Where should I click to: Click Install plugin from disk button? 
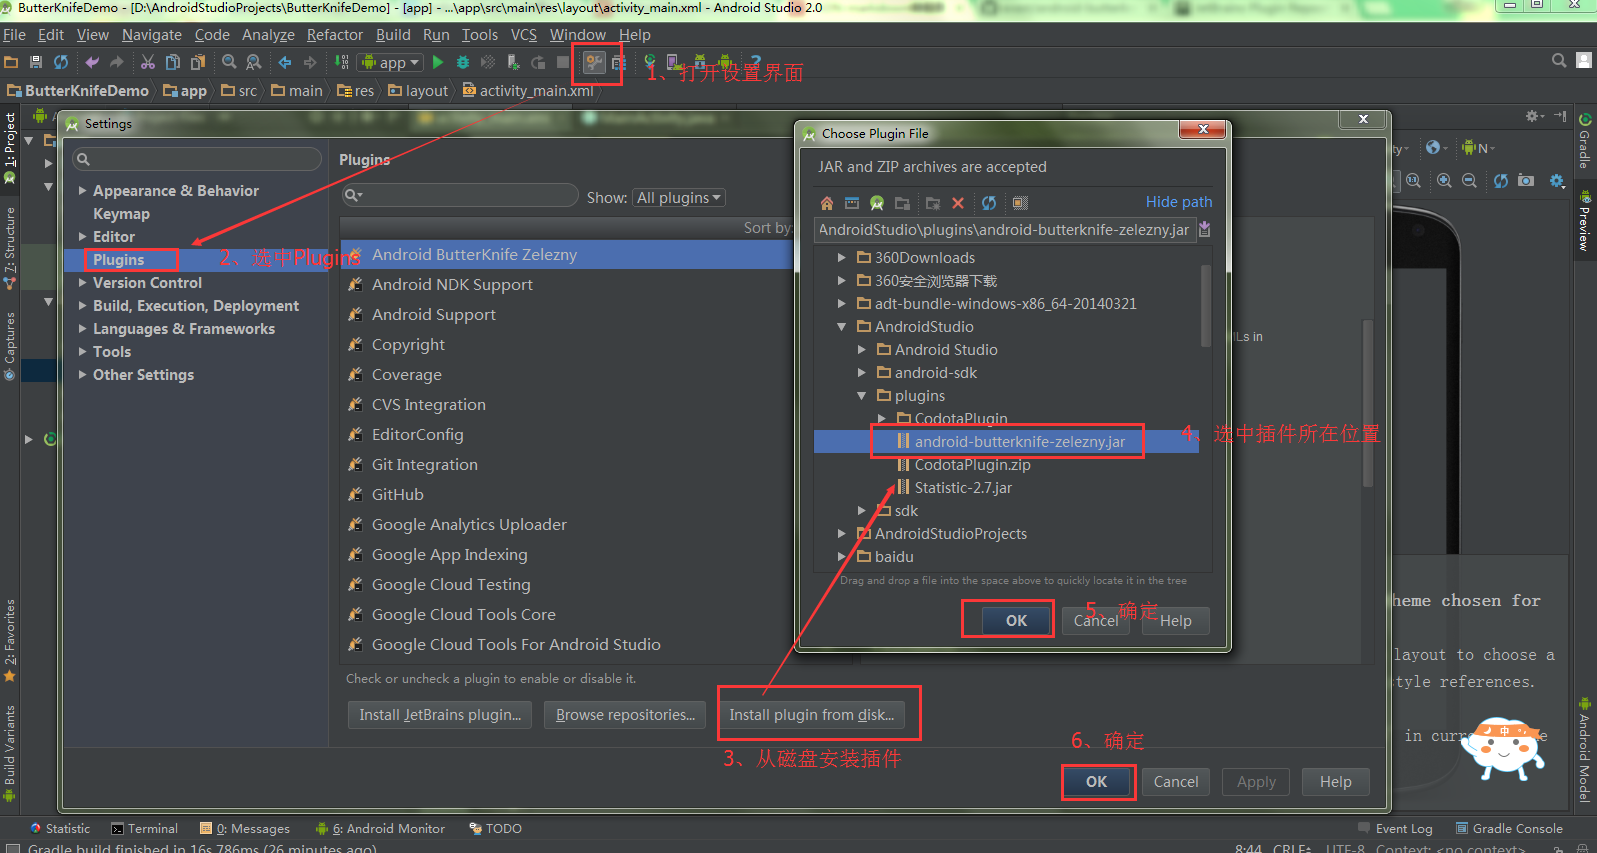pos(812,715)
